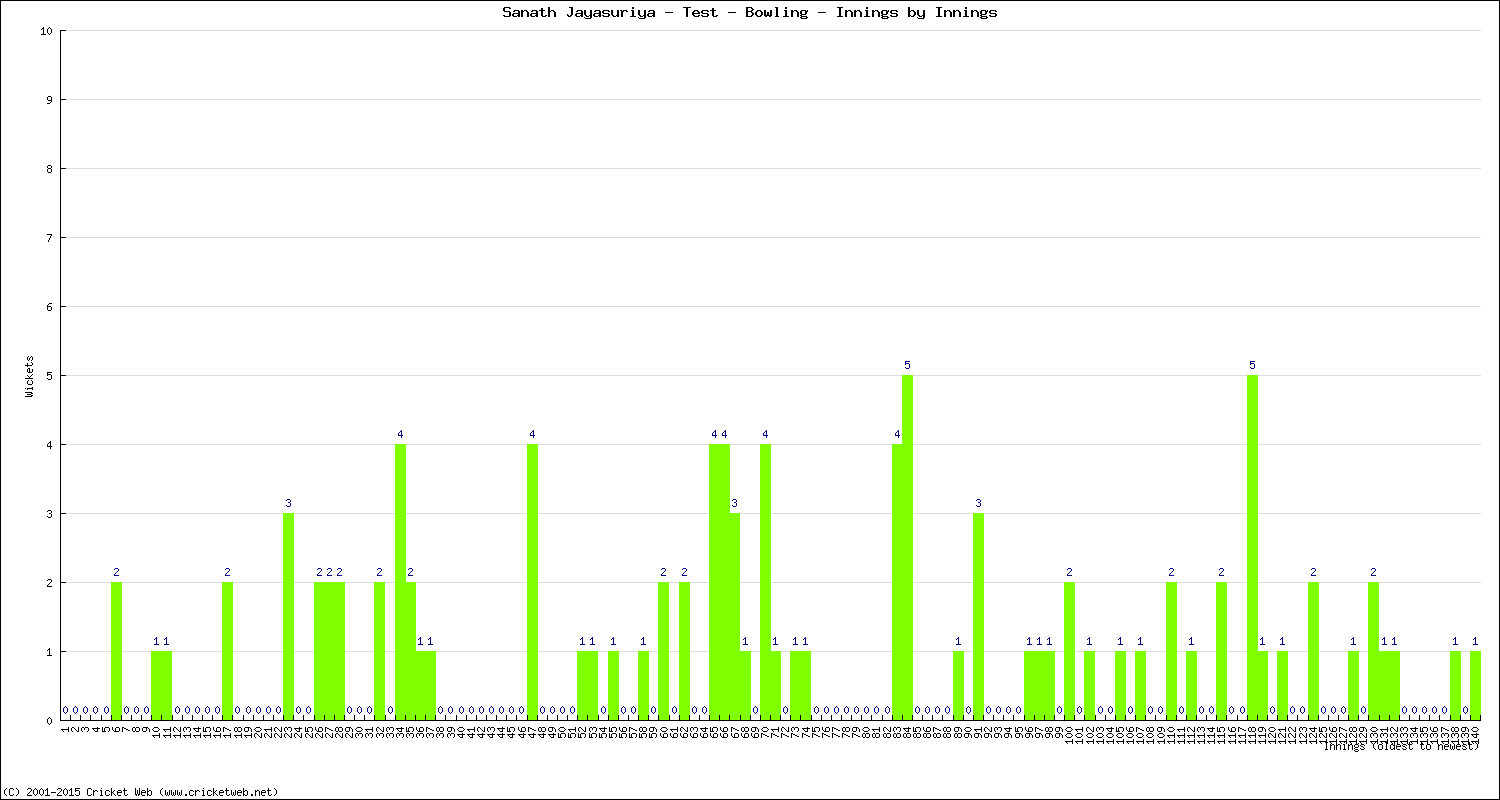The height and width of the screenshot is (800, 1500).
Task: Choose the 1-wicket bar at innings 107
Action: 1140,686
